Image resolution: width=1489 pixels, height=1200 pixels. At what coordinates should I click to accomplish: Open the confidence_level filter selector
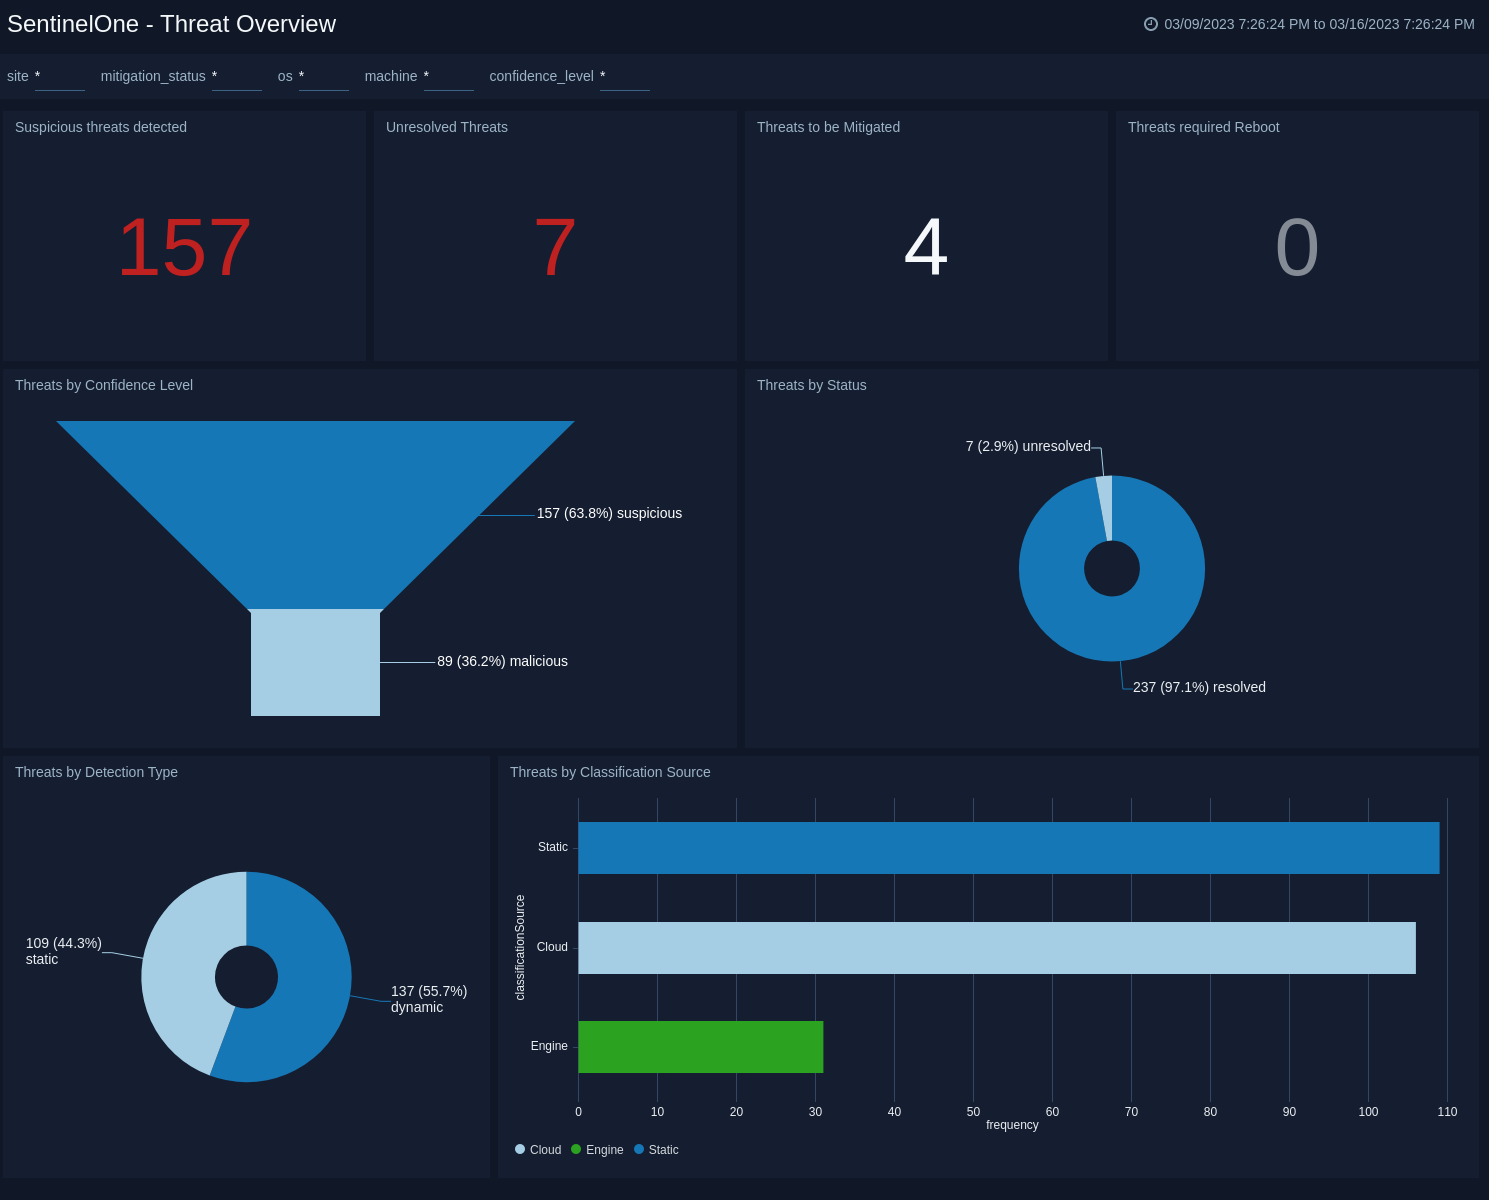click(x=624, y=77)
